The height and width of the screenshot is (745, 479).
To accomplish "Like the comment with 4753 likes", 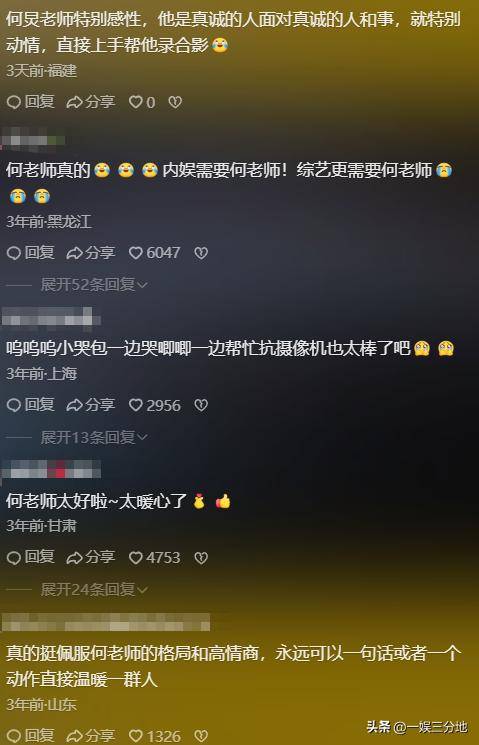I will pyautogui.click(x=154, y=557).
